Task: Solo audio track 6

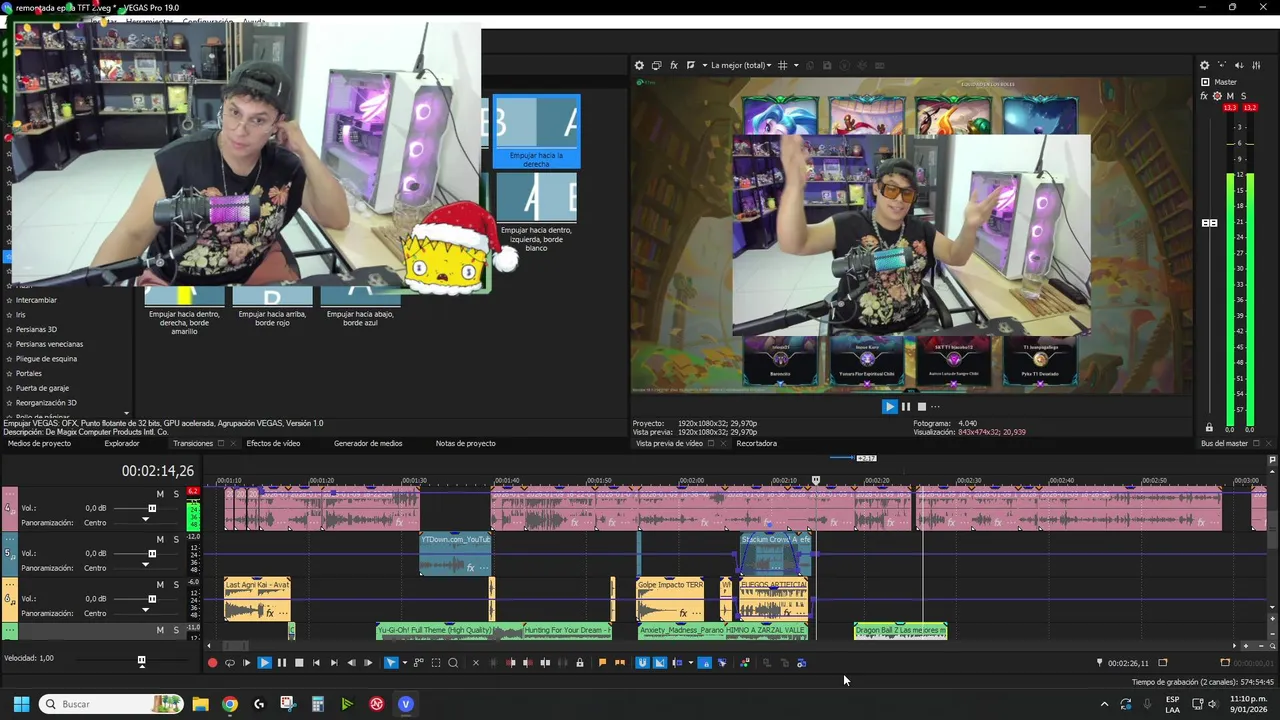Action: pyautogui.click(x=176, y=585)
